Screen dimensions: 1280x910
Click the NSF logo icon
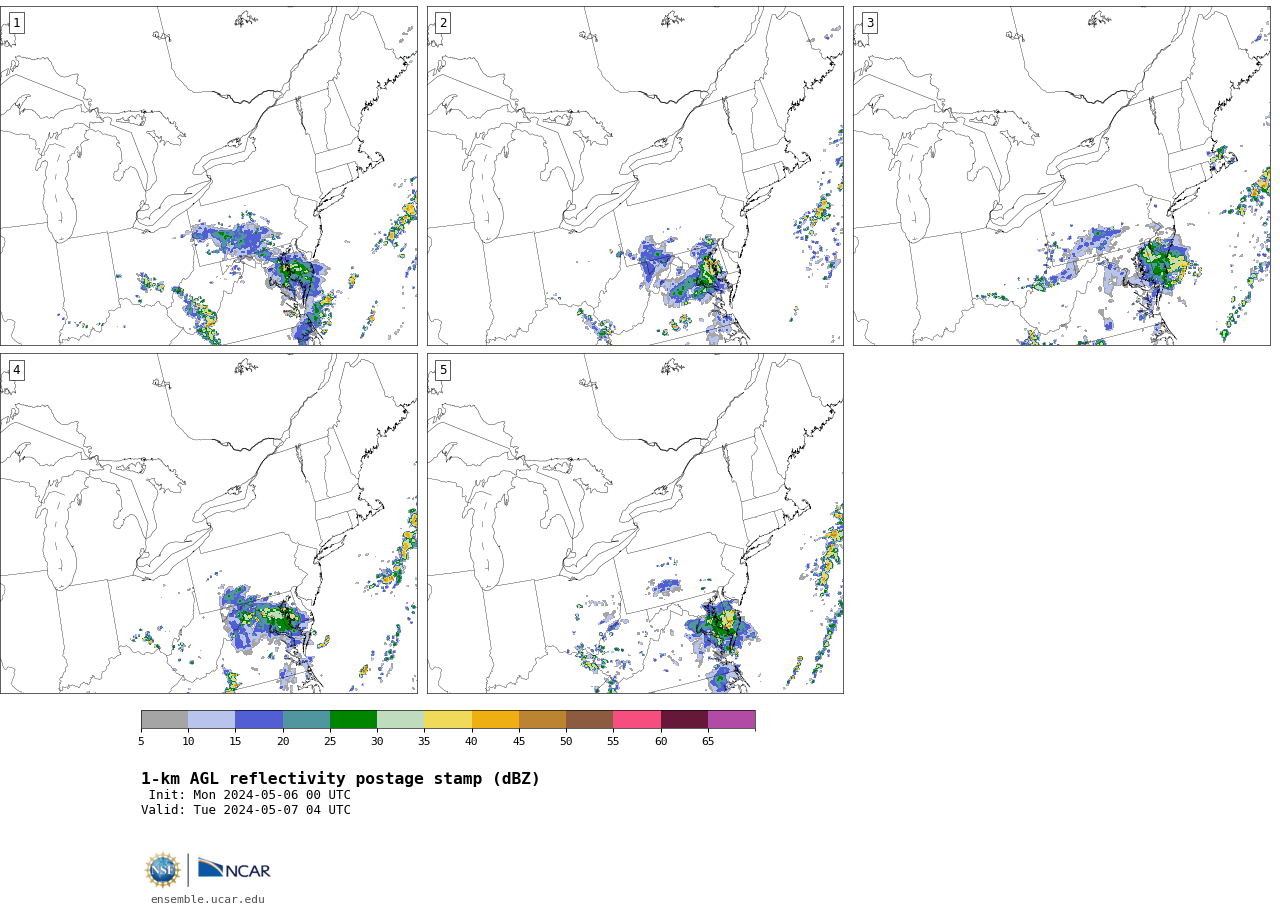[163, 870]
